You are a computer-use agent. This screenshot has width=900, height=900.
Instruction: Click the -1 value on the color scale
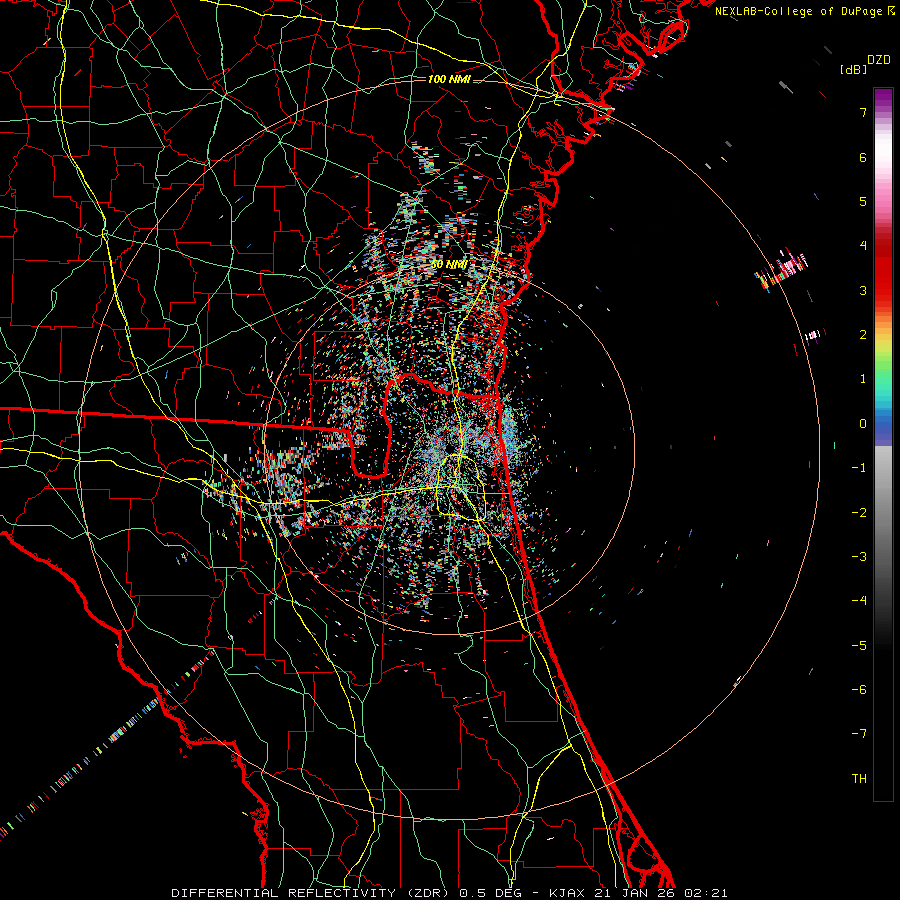(x=859, y=468)
